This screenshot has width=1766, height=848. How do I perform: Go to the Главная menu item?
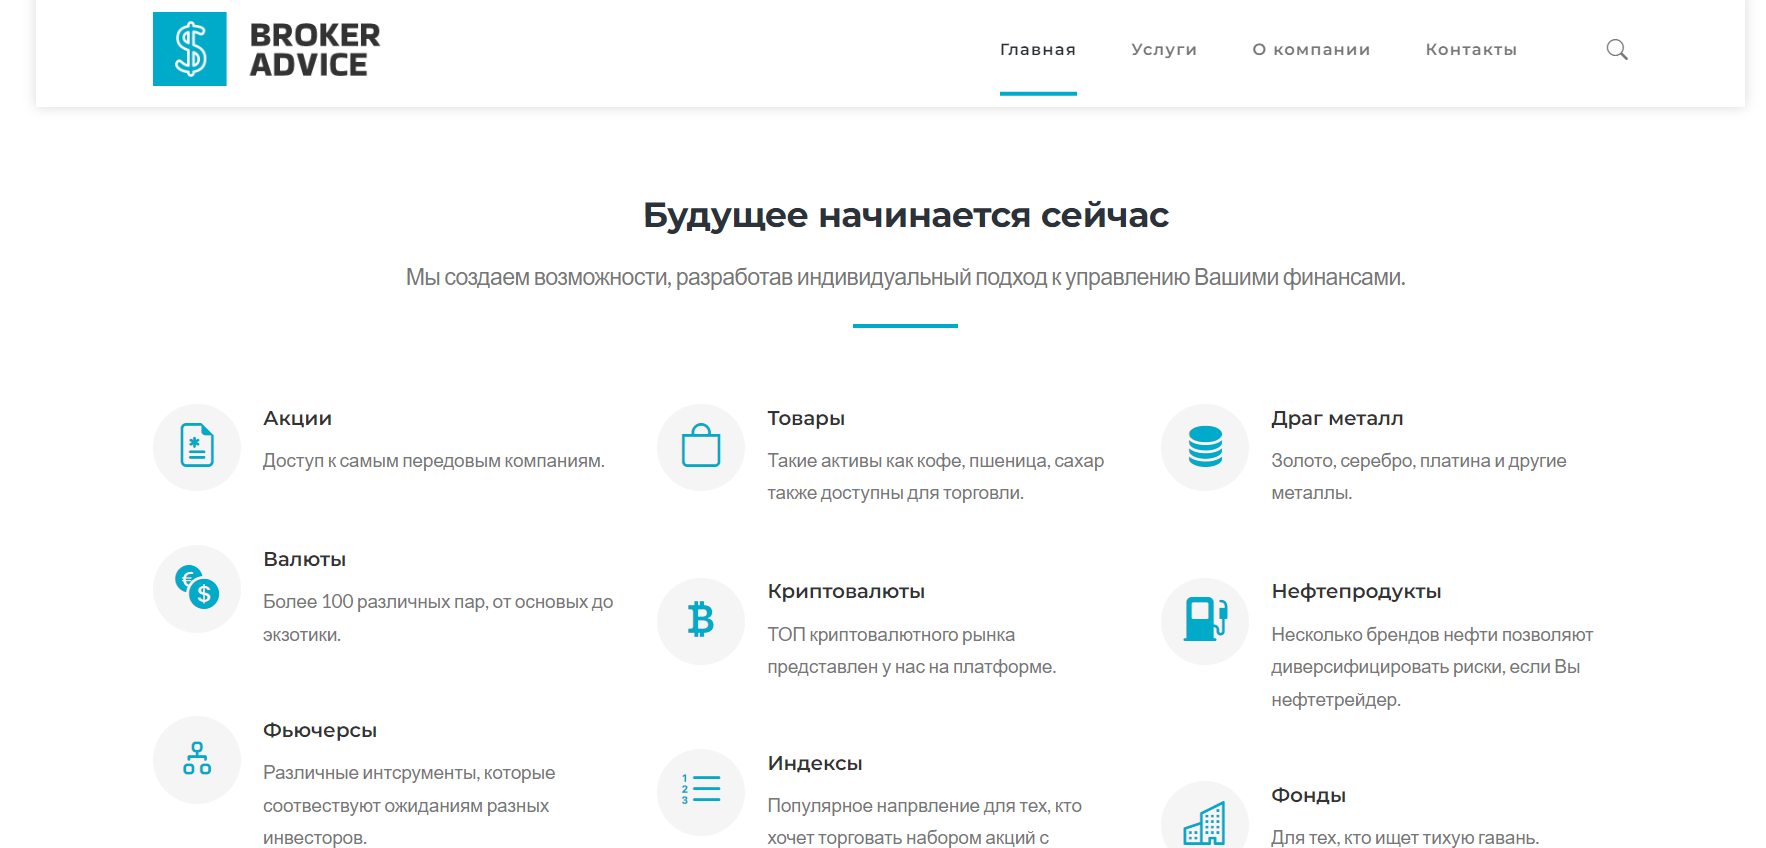coord(1037,50)
